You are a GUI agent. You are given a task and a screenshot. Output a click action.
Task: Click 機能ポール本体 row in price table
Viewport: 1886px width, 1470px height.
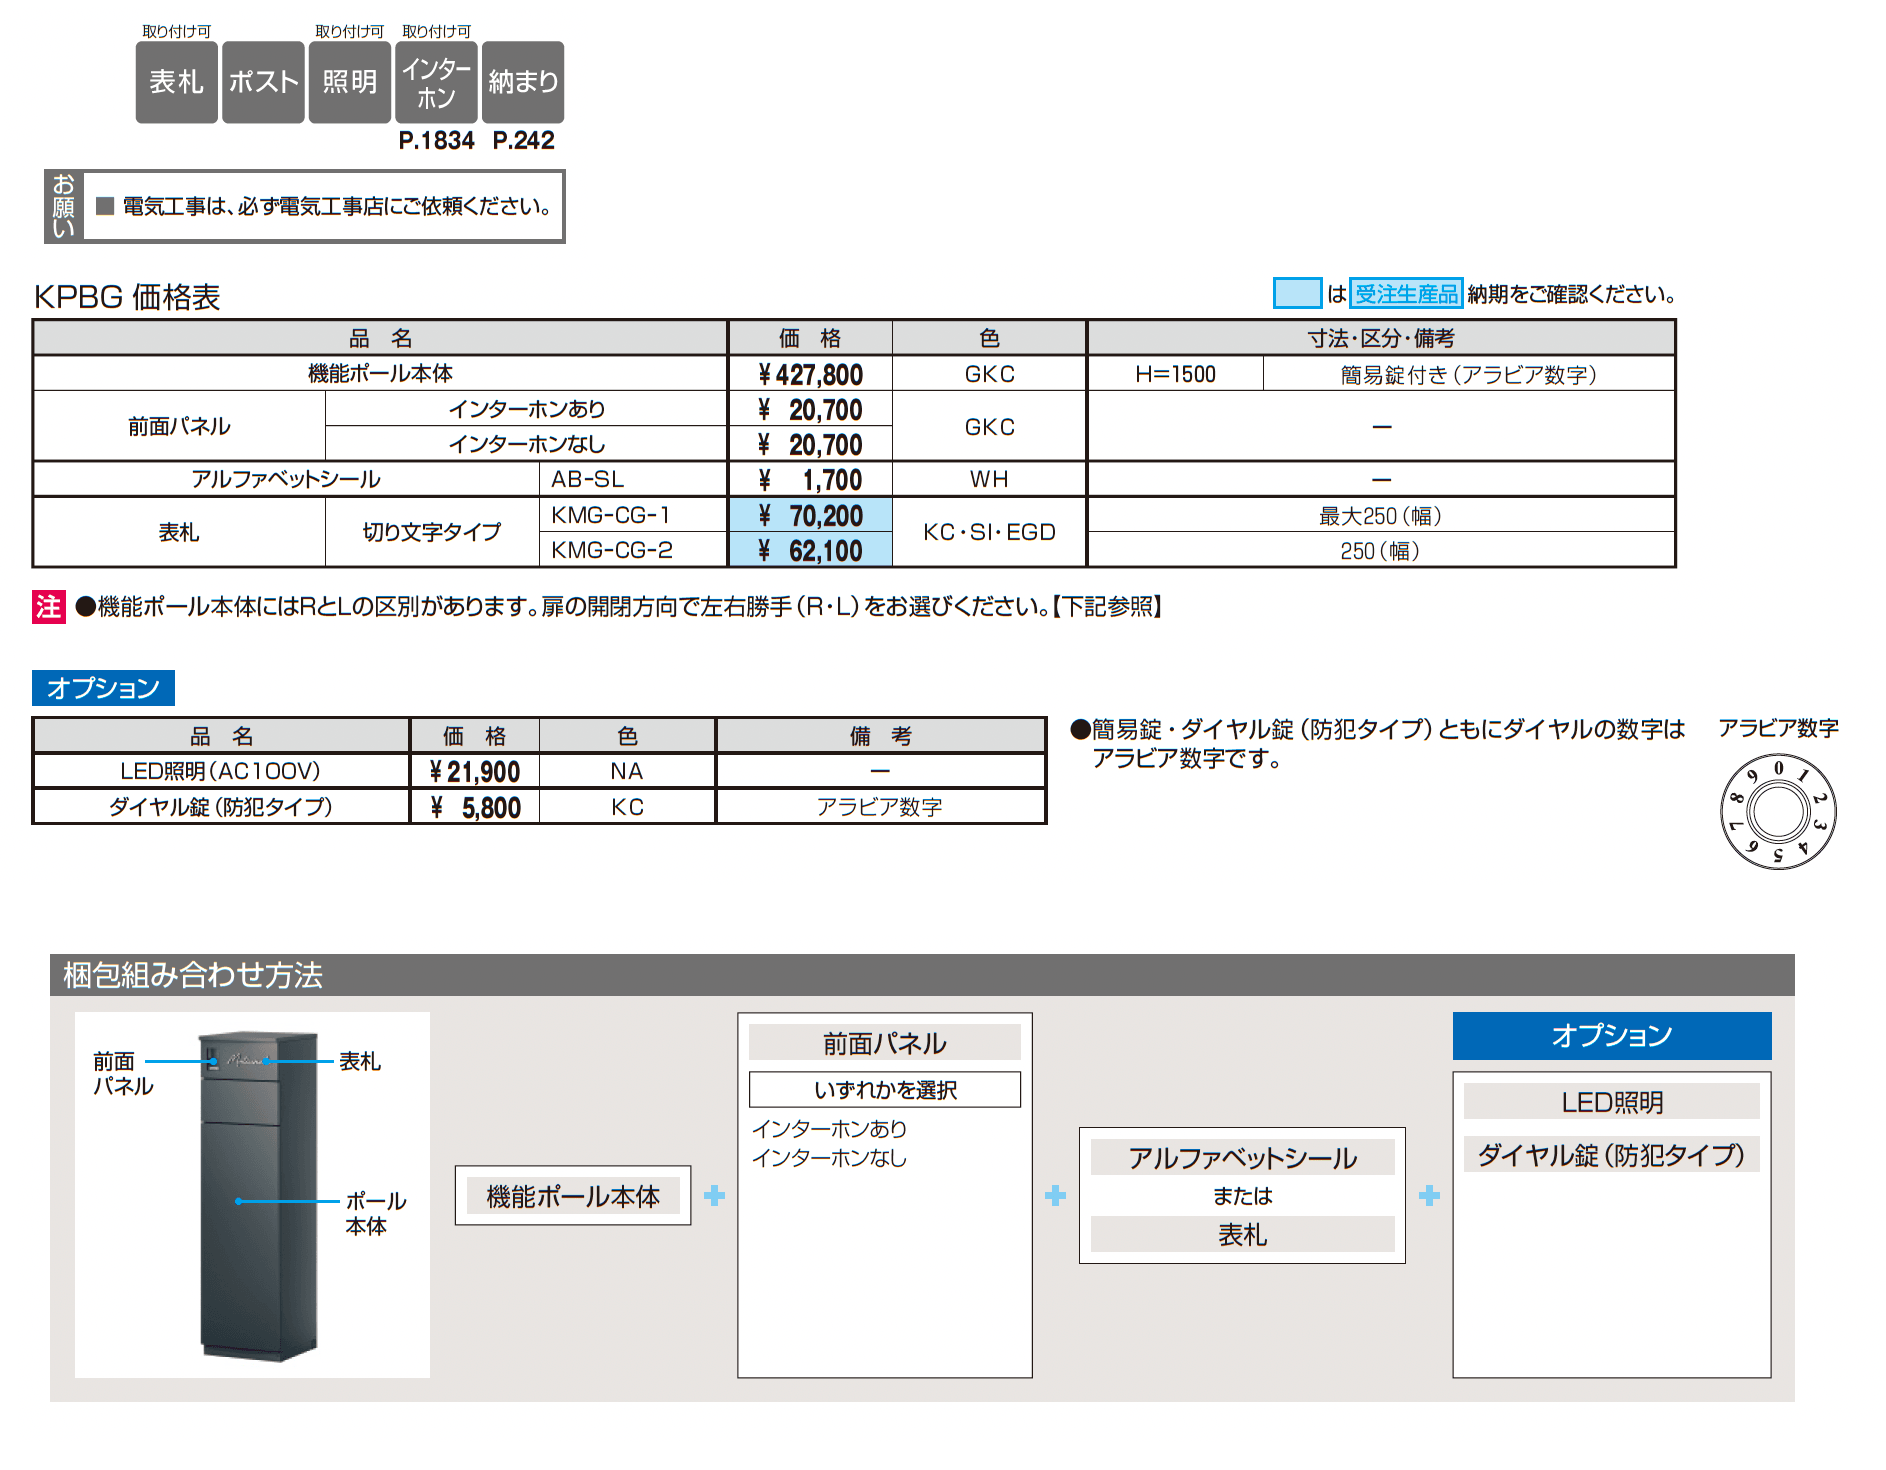tap(380, 373)
